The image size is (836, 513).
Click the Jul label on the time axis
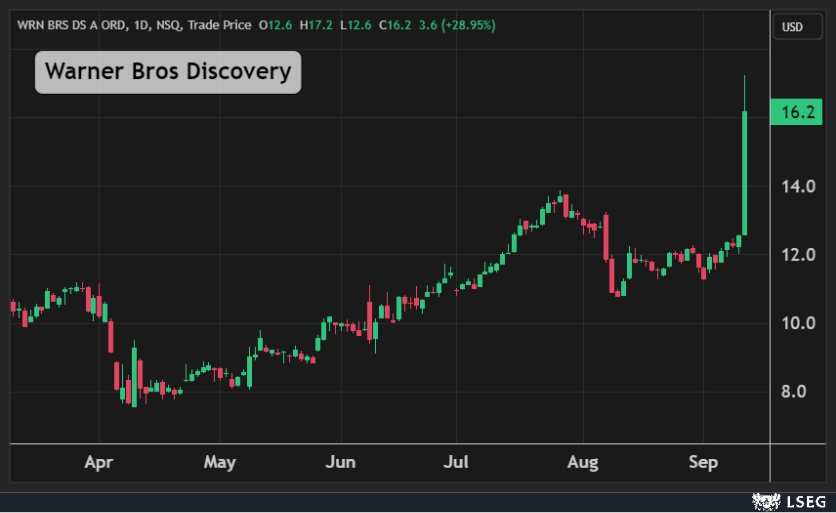[456, 462]
